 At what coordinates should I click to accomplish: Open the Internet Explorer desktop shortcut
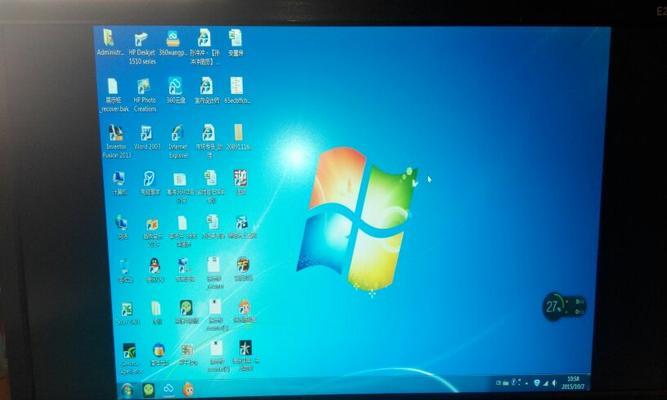click(178, 142)
